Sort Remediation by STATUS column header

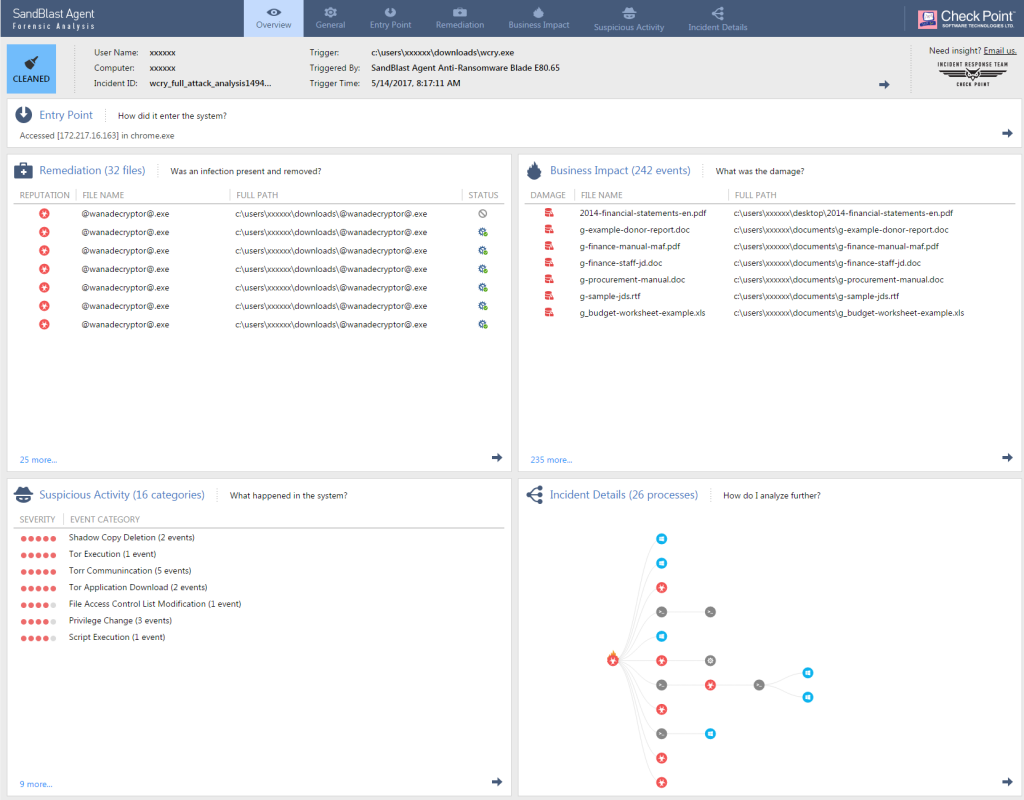coord(483,195)
